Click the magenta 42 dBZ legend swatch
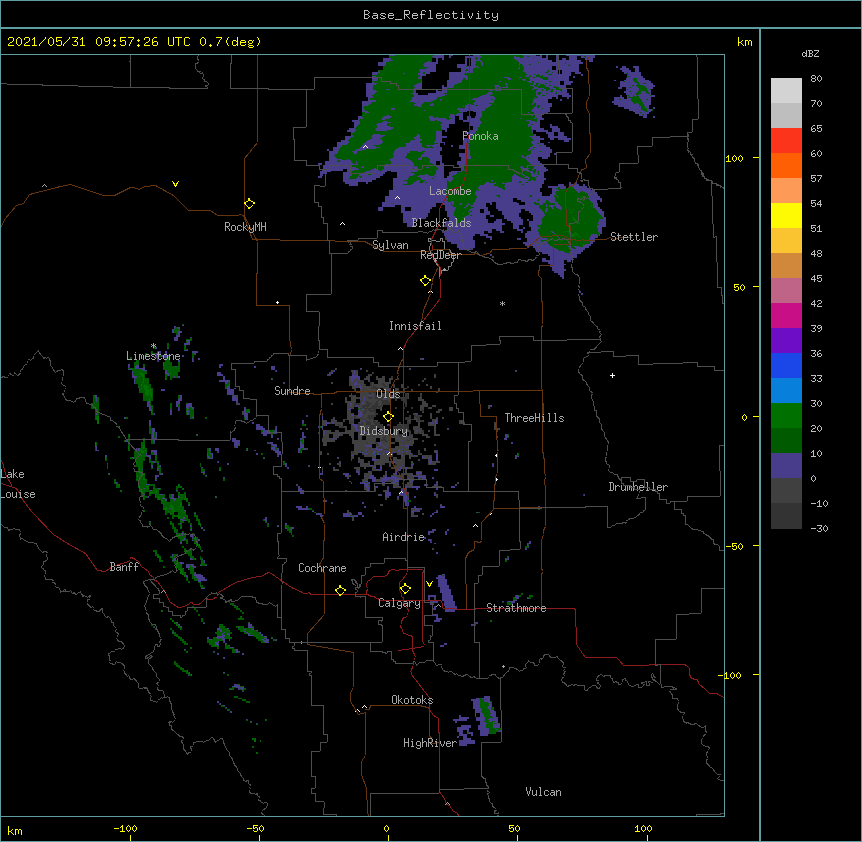The height and width of the screenshot is (842, 862). [786, 315]
